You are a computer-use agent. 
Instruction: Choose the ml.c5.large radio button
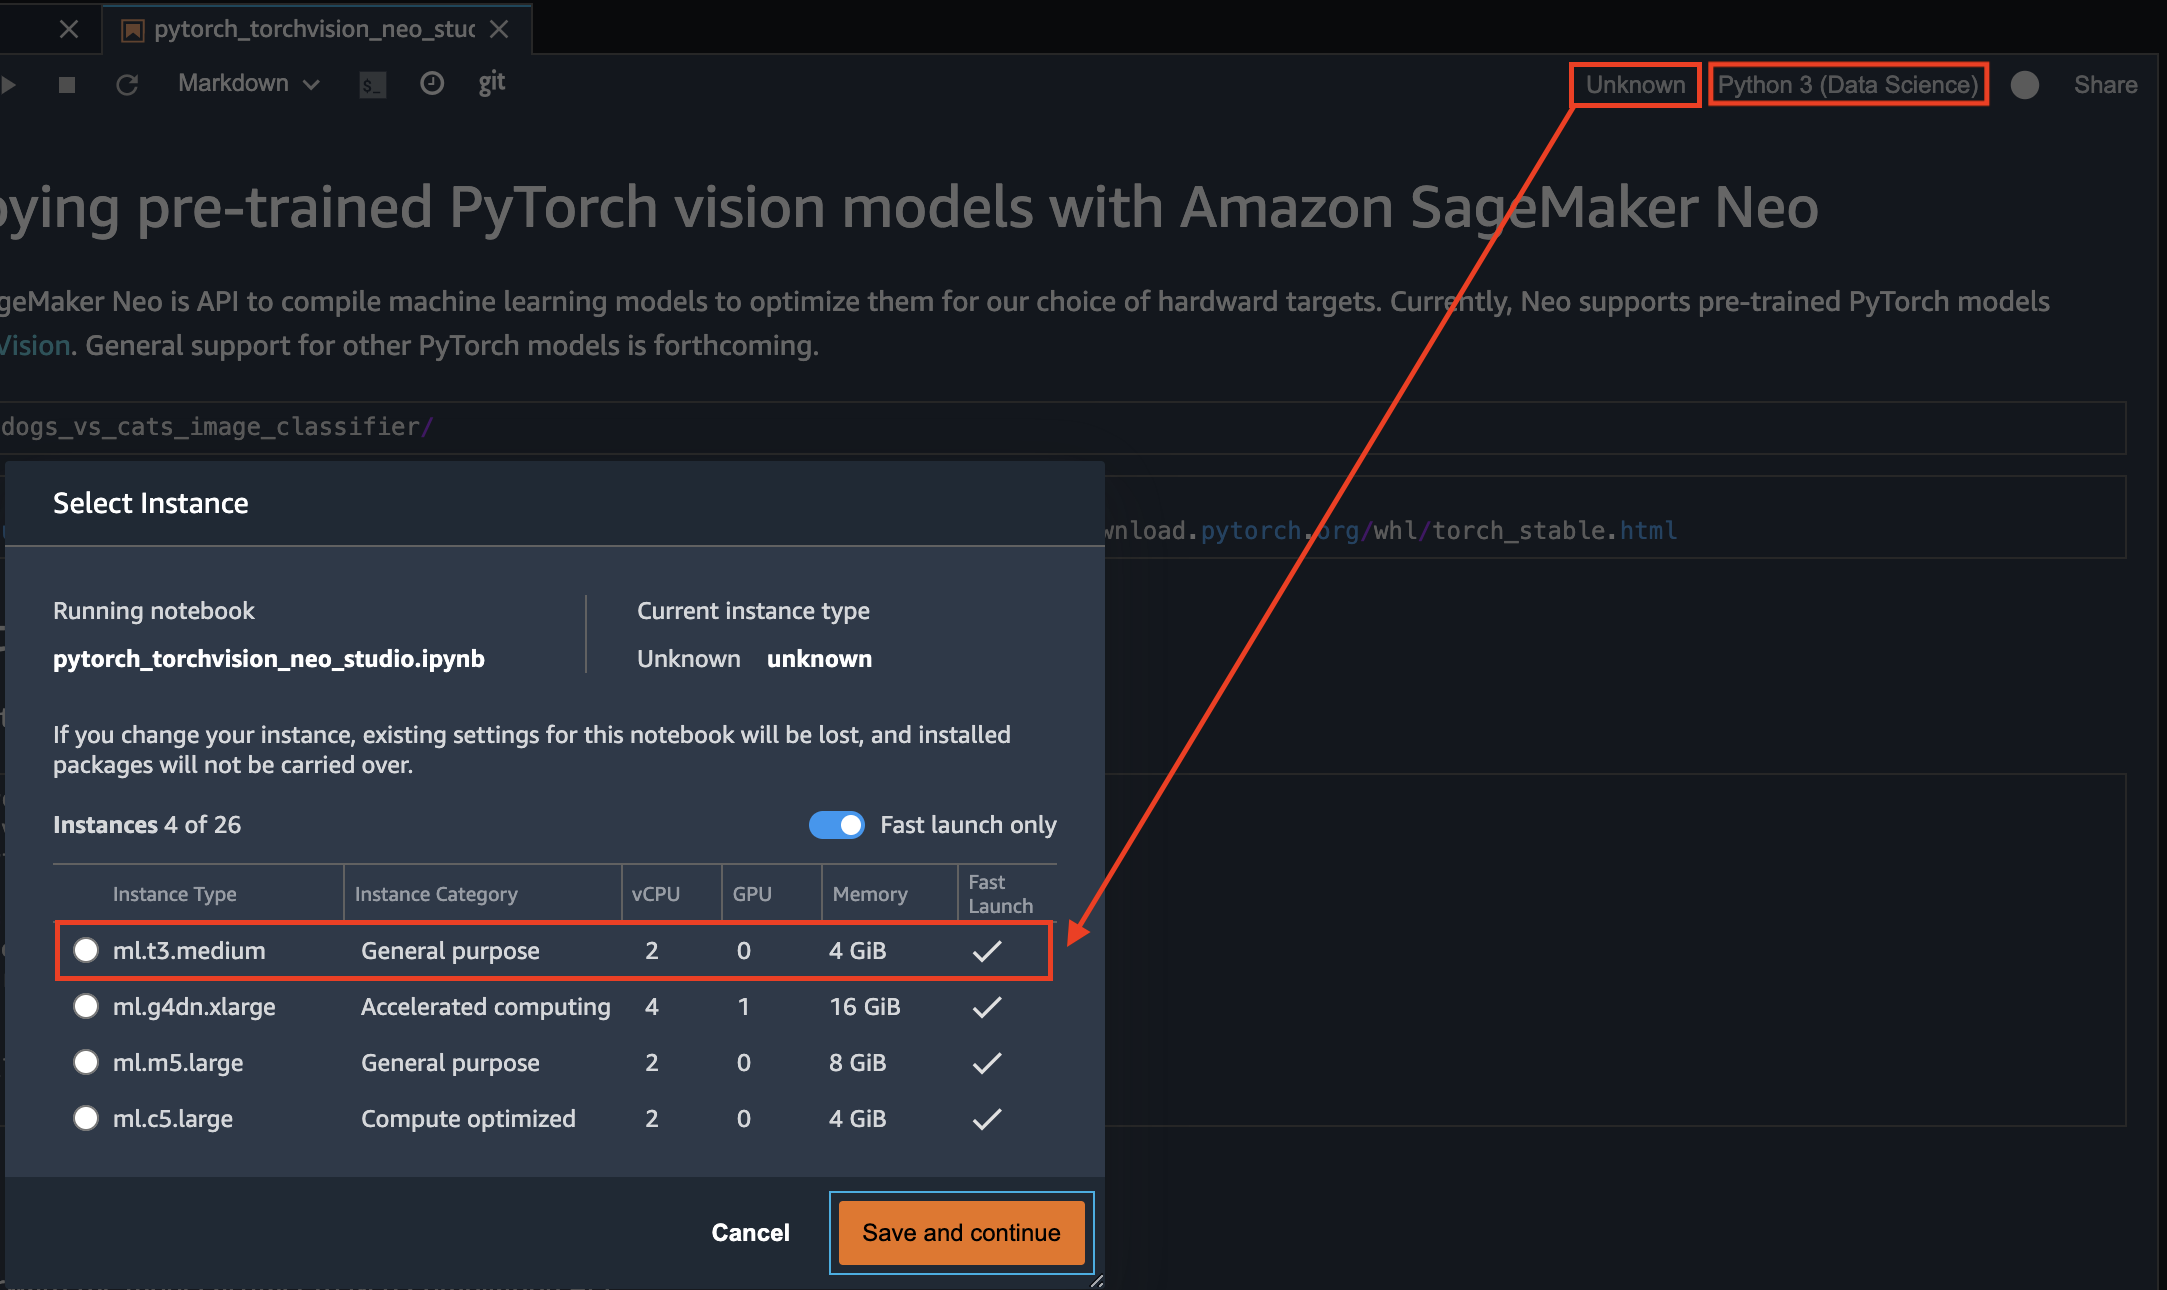click(x=86, y=1118)
